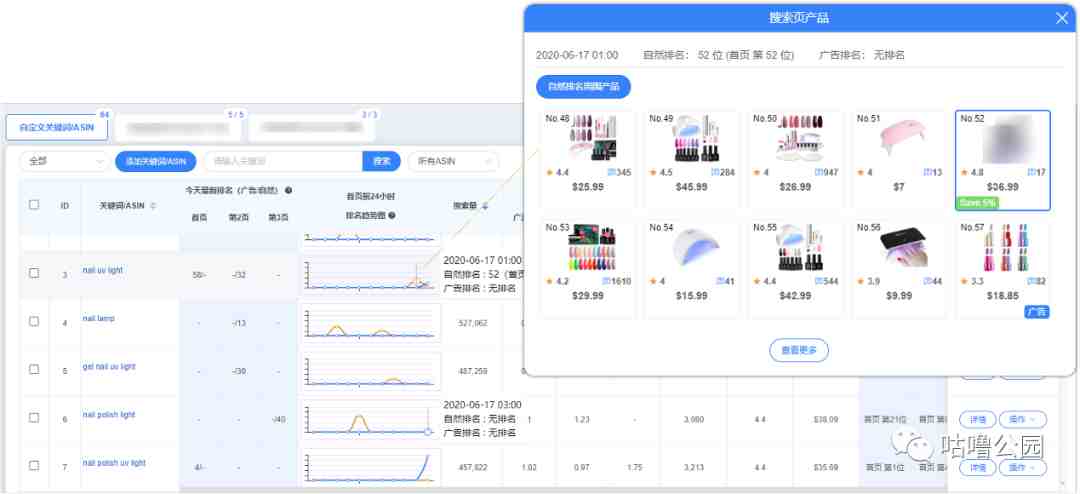1080x494 pixels.
Task: Open product thumbnail No.57 priced $18.85
Action: click(x=1008, y=248)
